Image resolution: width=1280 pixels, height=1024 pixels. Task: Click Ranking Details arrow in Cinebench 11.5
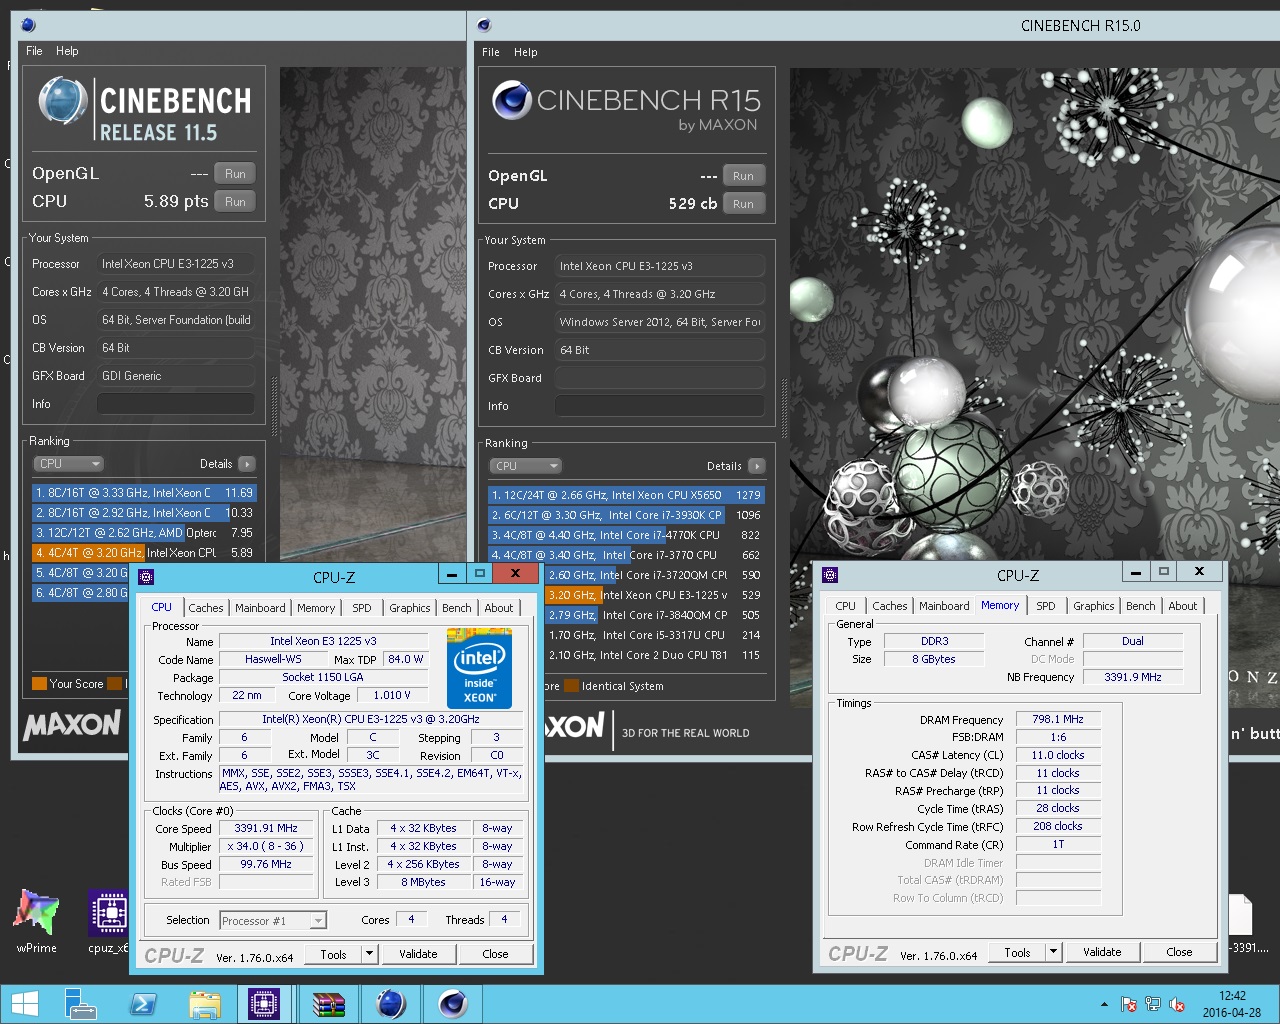247,464
